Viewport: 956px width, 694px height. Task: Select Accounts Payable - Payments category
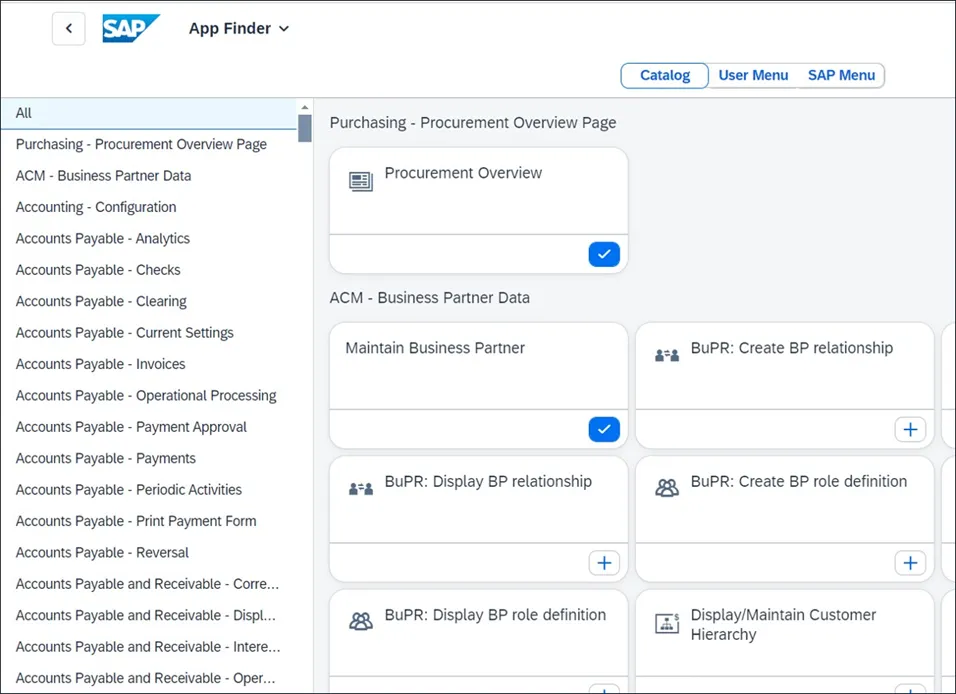point(149,459)
